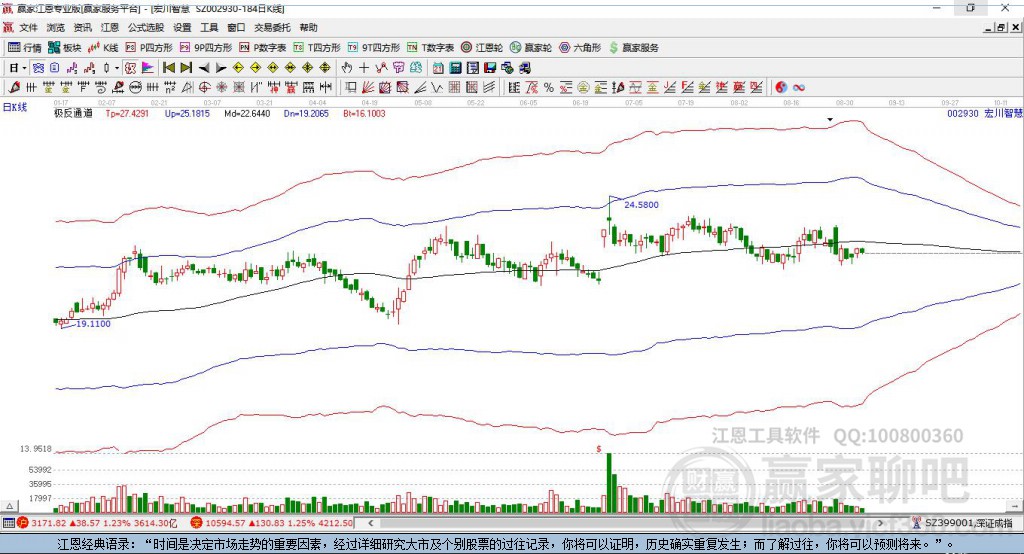Select the red fan lines tool
This screenshot has height=554, width=1024.
[x=368, y=88]
